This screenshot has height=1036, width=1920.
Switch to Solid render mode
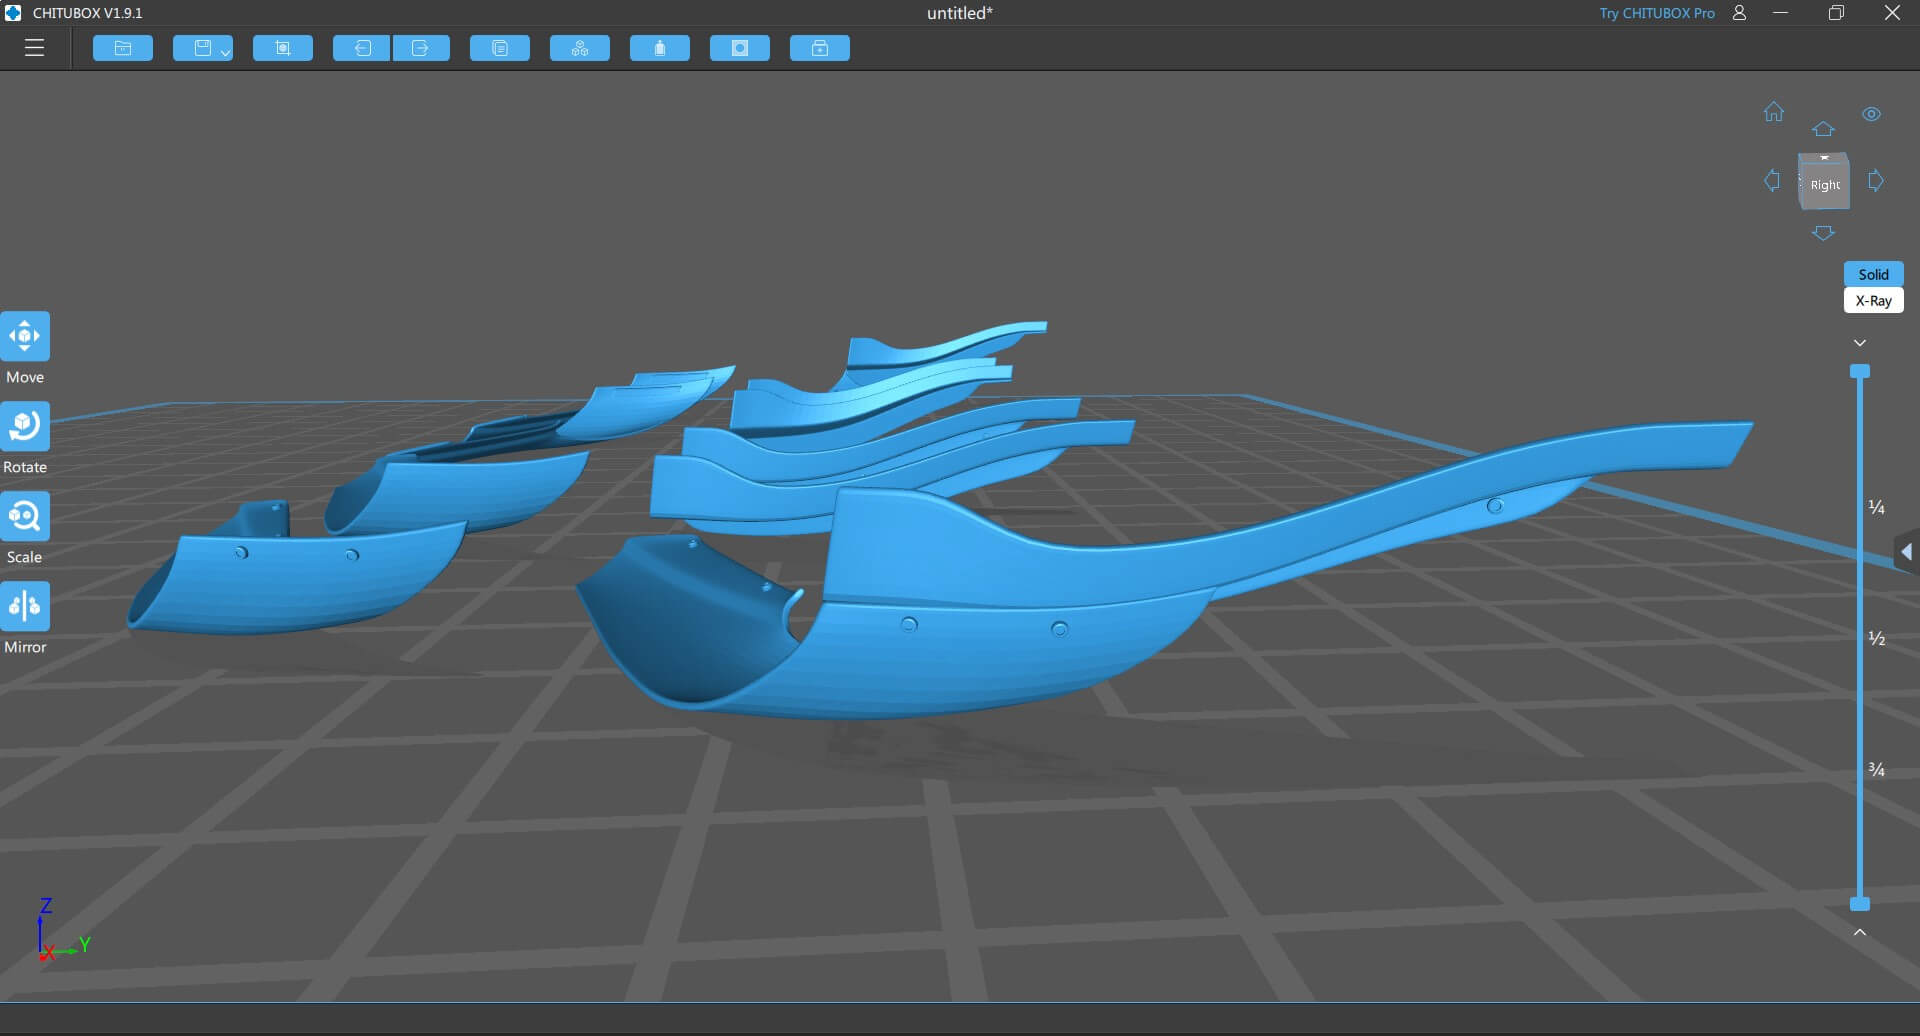point(1873,274)
